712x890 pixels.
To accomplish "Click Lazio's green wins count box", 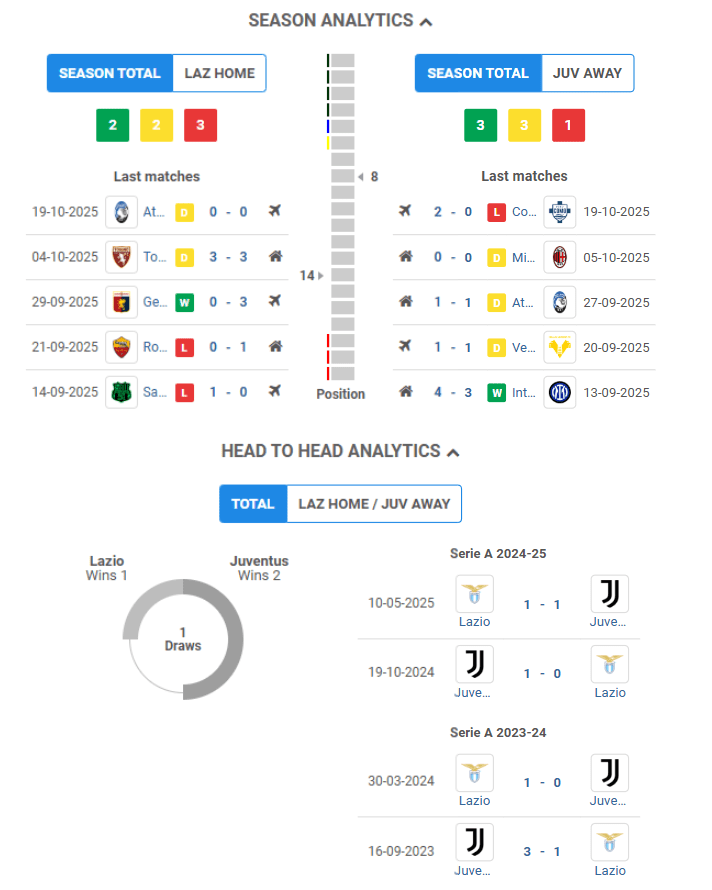I will point(112,125).
